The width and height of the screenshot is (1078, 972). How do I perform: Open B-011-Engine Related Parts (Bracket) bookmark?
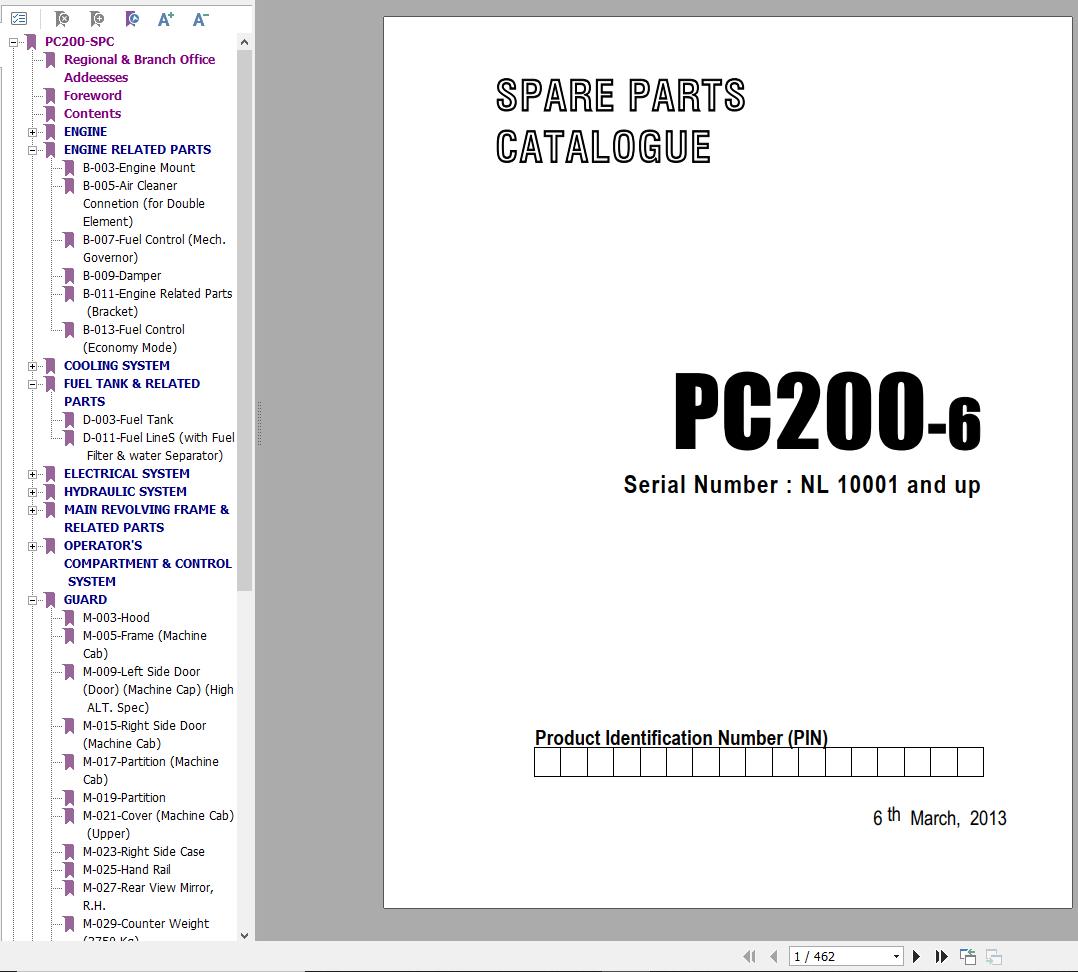click(157, 302)
